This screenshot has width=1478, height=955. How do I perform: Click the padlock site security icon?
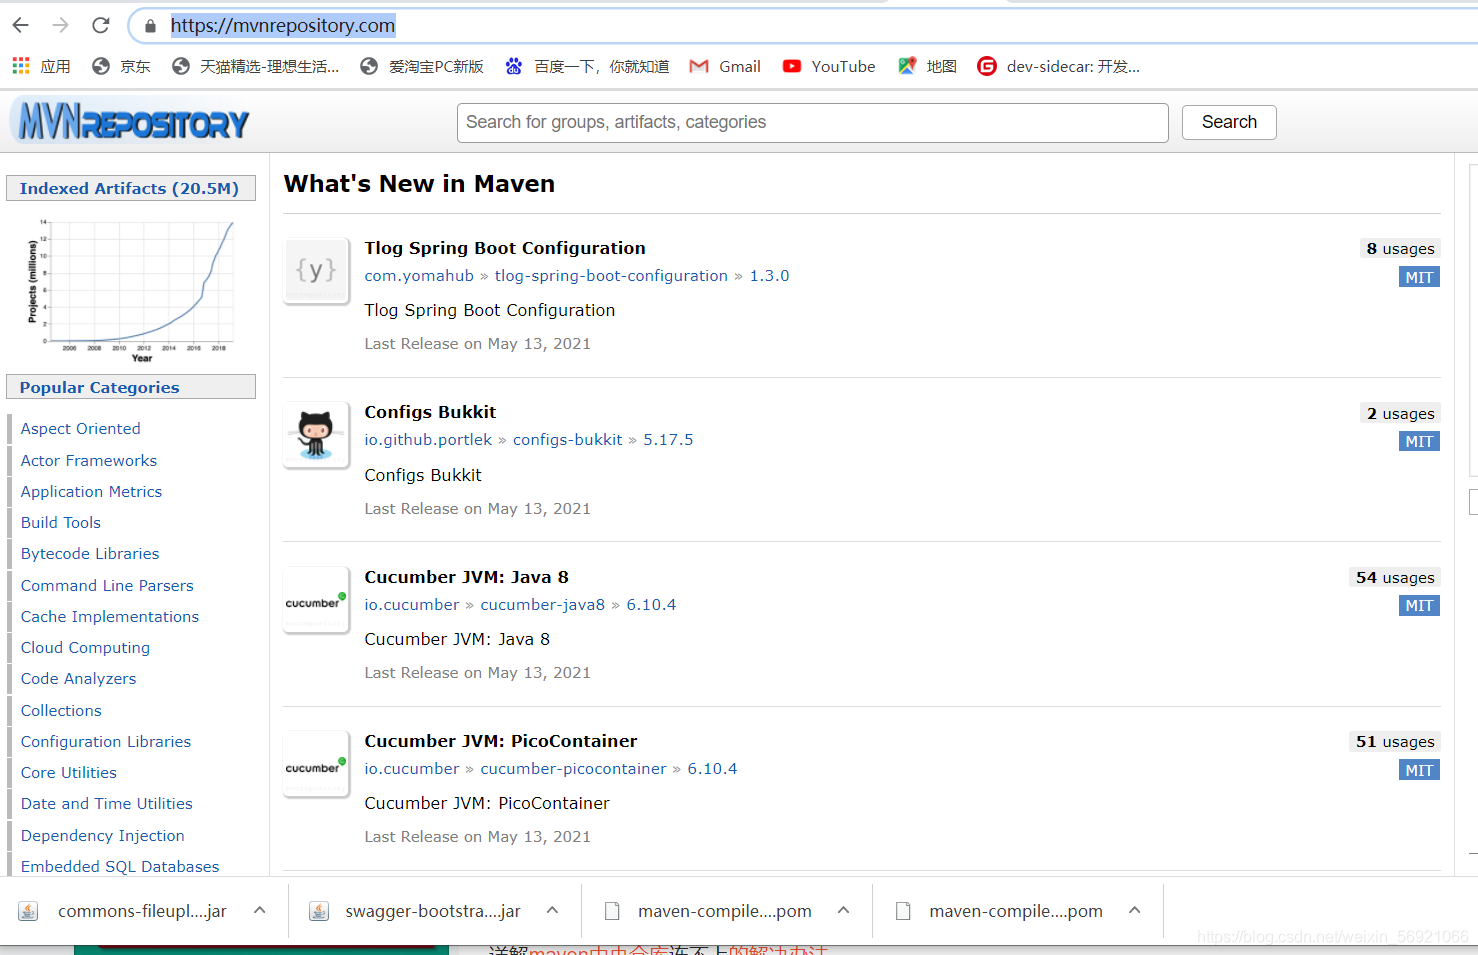pos(150,26)
